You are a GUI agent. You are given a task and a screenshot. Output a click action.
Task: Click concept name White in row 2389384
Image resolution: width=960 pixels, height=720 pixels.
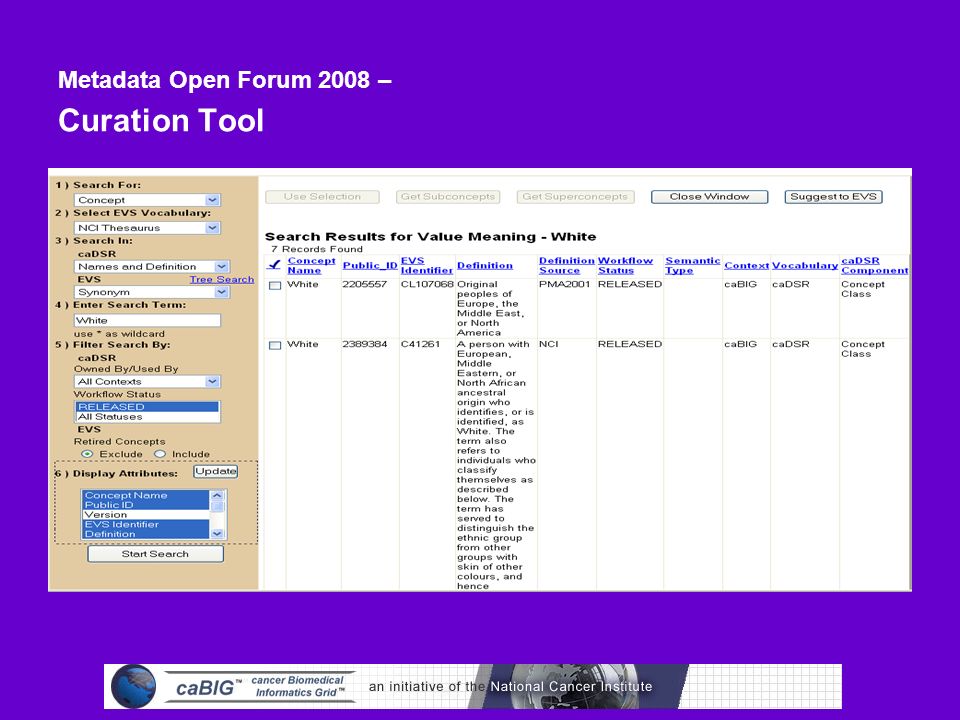[302, 344]
